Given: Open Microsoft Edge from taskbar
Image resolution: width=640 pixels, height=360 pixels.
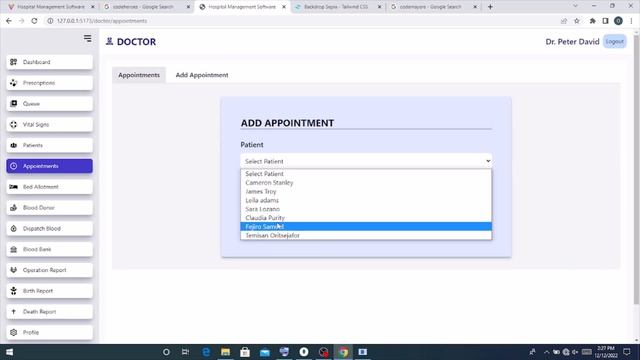Looking at the screenshot, I should pyautogui.click(x=206, y=352).
